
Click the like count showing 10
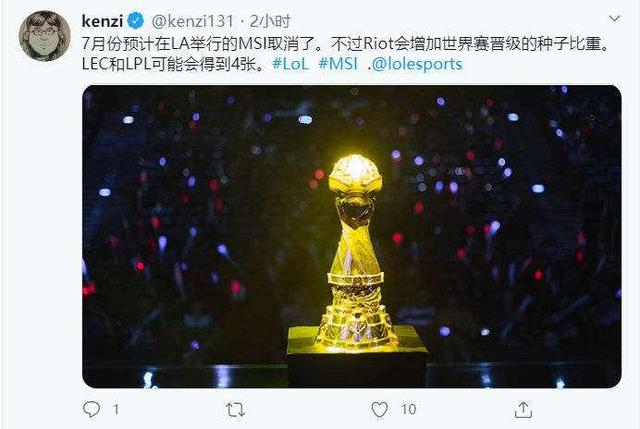(x=408, y=409)
